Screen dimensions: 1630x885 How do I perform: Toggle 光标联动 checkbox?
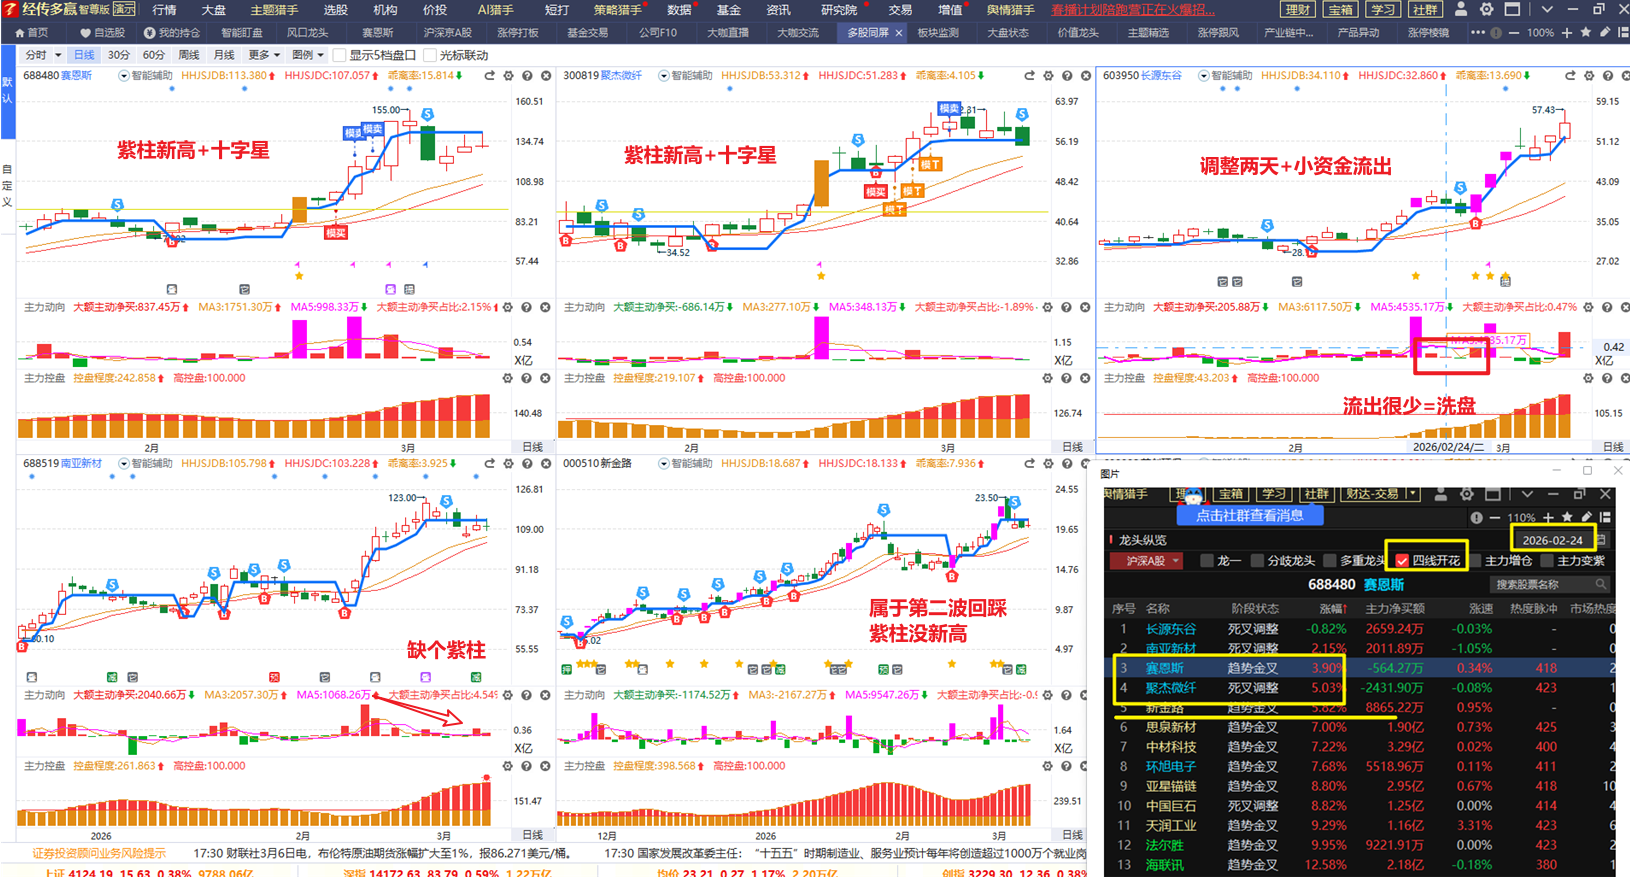pos(430,55)
